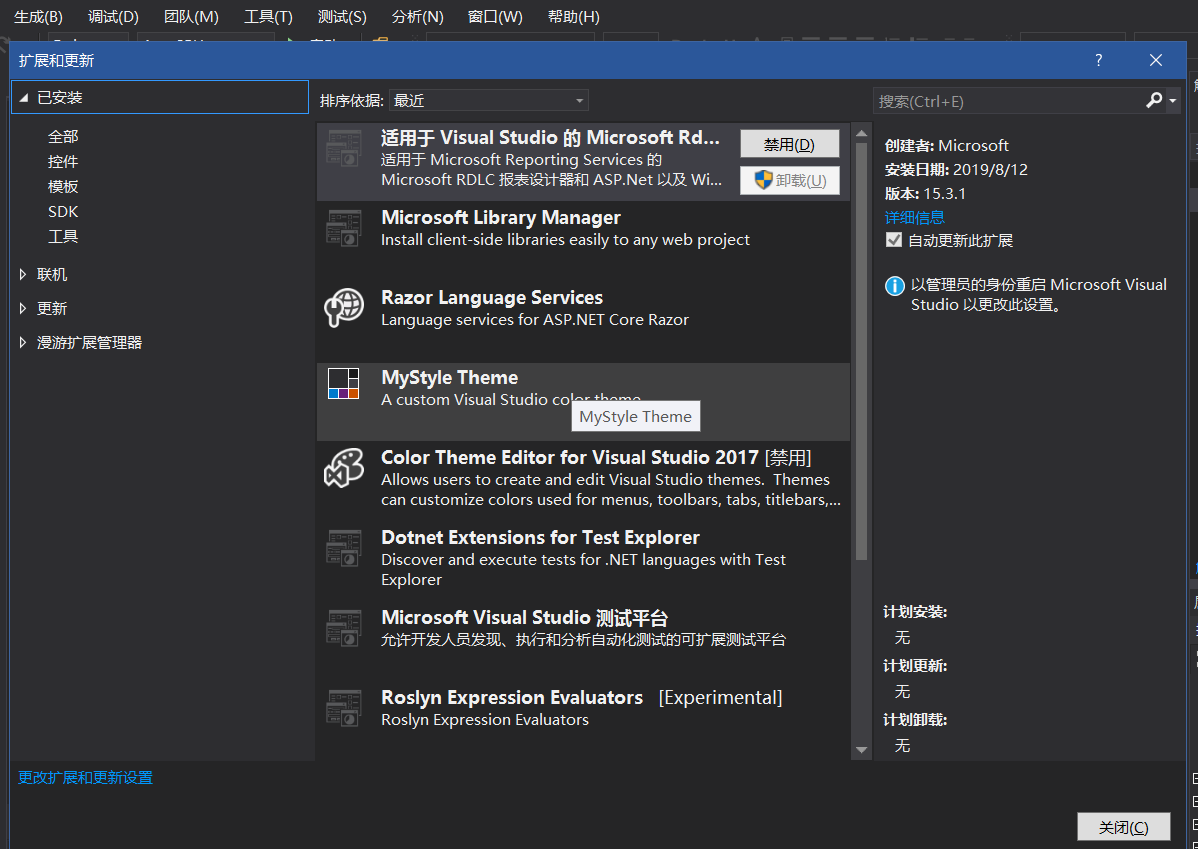Focus the 搜索(Ctrl+E) search field
Viewport: 1198px width, 849px height.
[1009, 101]
